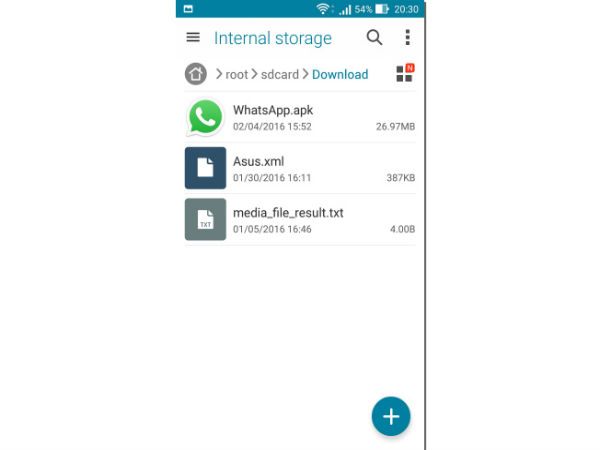Tap the Internal storage title
This screenshot has height=450, width=600.
click(x=273, y=38)
